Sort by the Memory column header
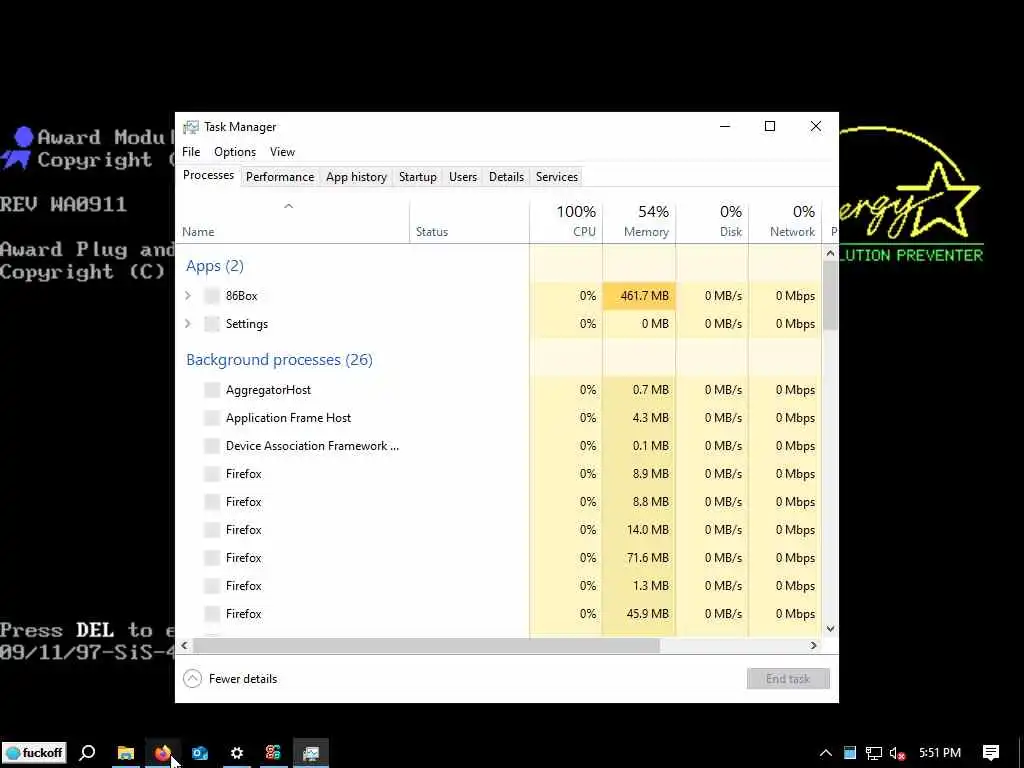Image resolution: width=1024 pixels, height=768 pixels. point(639,221)
